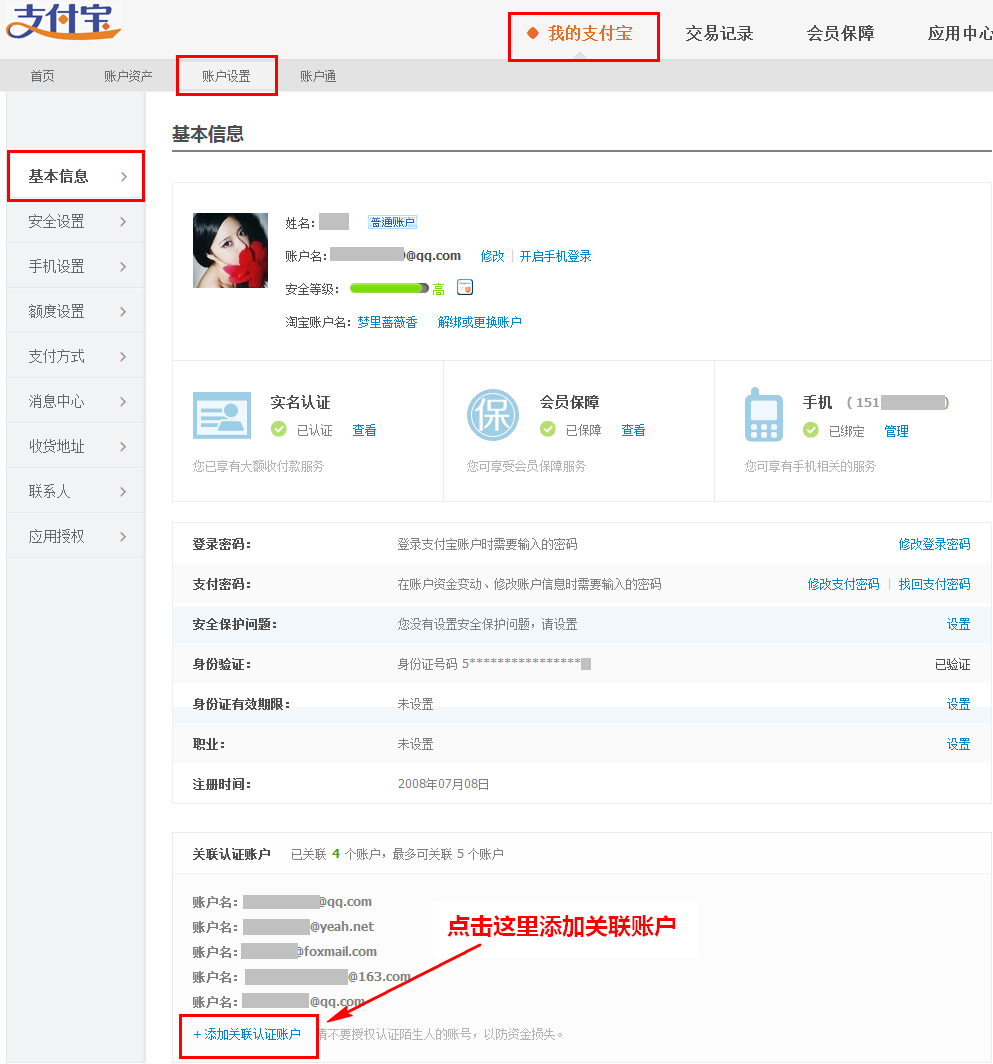Click the 实名认证 ID card icon
993x1064 pixels.
point(222,415)
